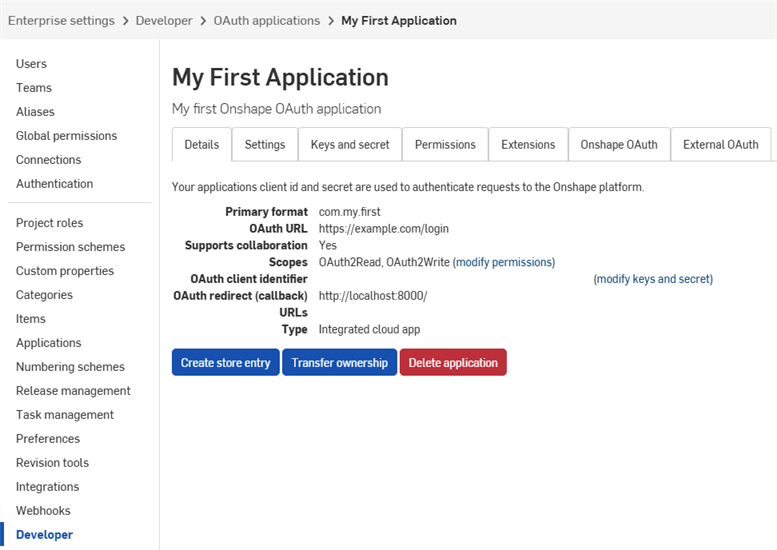
Task: Open Task management page
Action: [x=65, y=415]
